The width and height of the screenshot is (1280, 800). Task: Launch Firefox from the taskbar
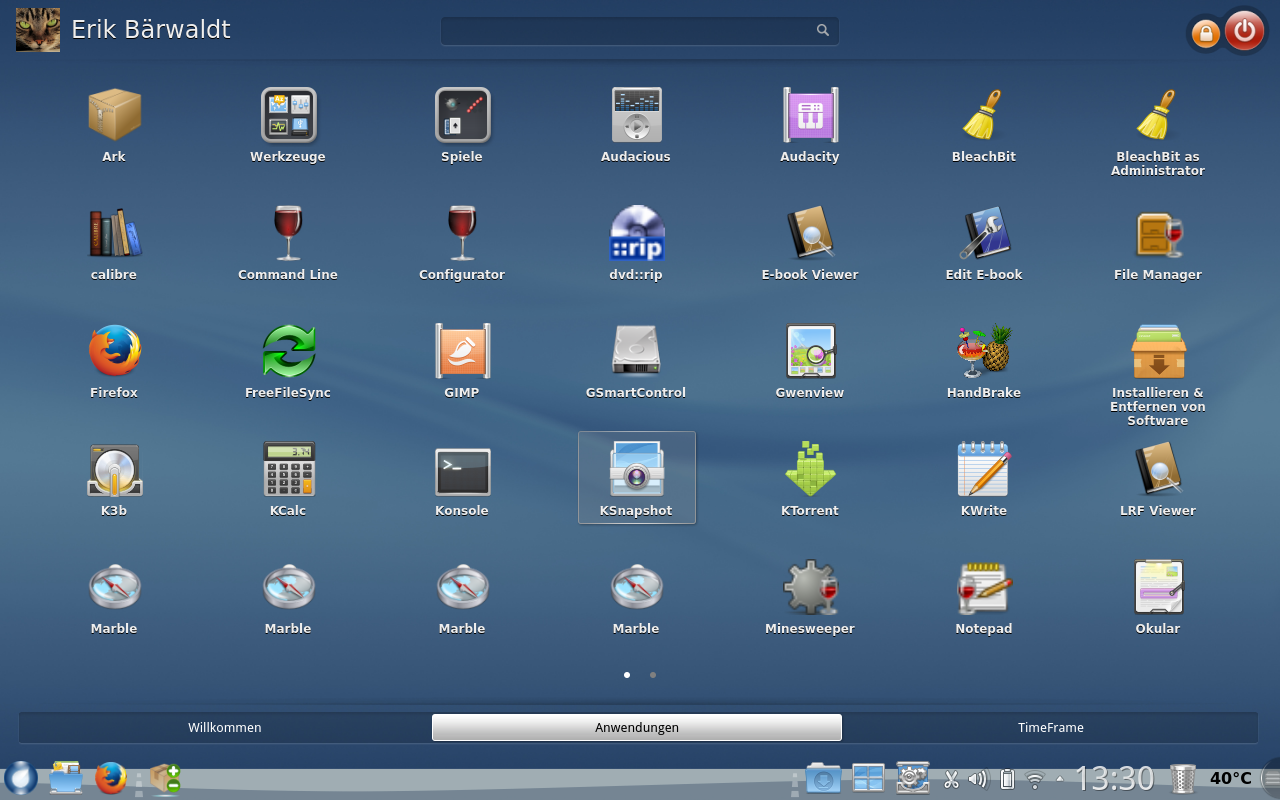tap(111, 778)
